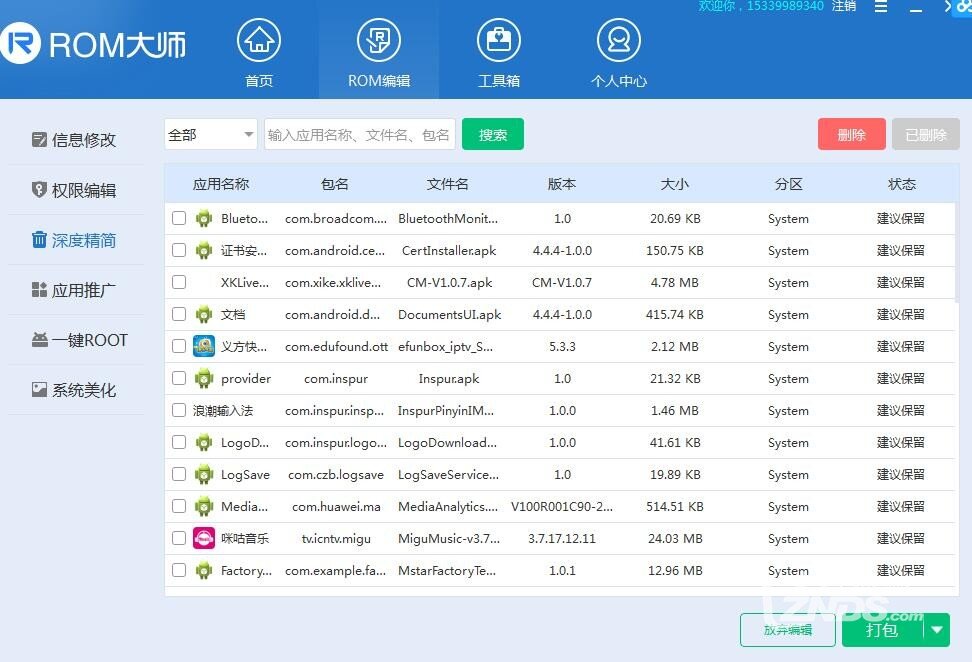This screenshot has height=662, width=972.
Task: Click the Bluetooth app's android icon
Action: click(x=204, y=219)
